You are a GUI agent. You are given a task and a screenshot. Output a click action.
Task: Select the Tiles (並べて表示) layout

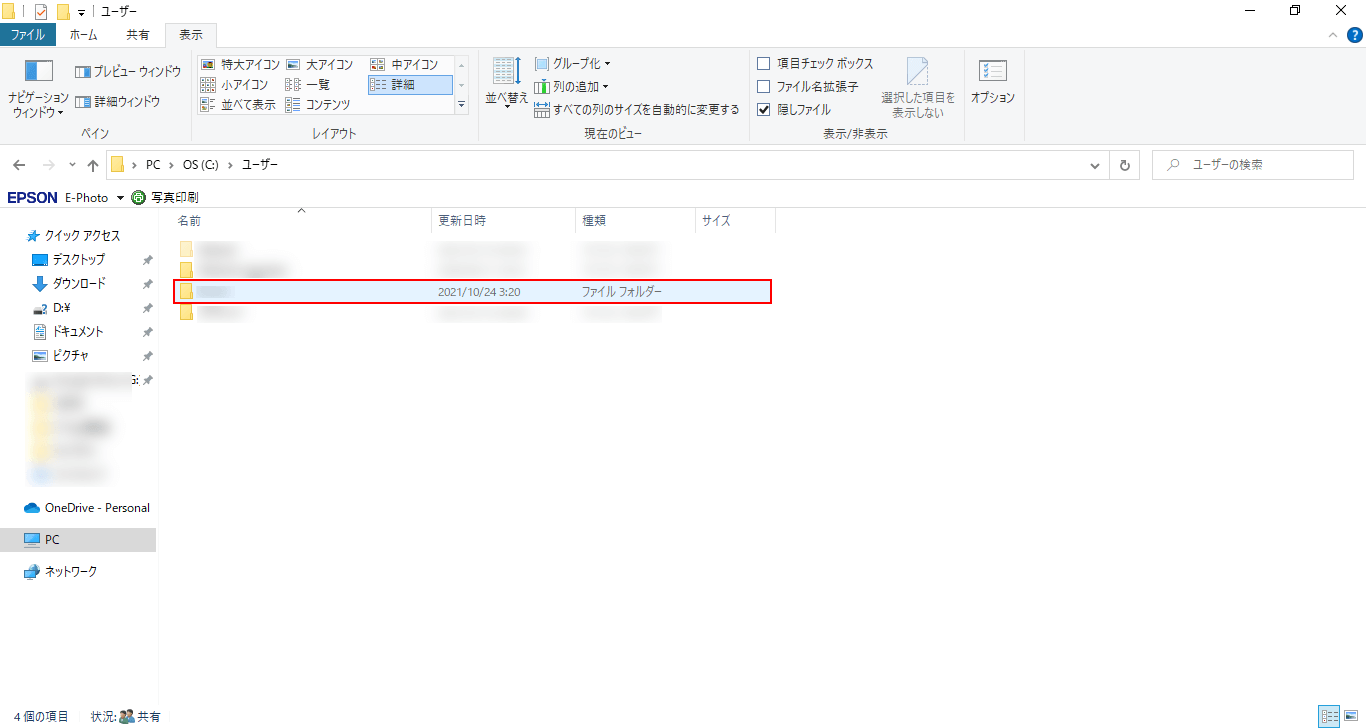238,105
